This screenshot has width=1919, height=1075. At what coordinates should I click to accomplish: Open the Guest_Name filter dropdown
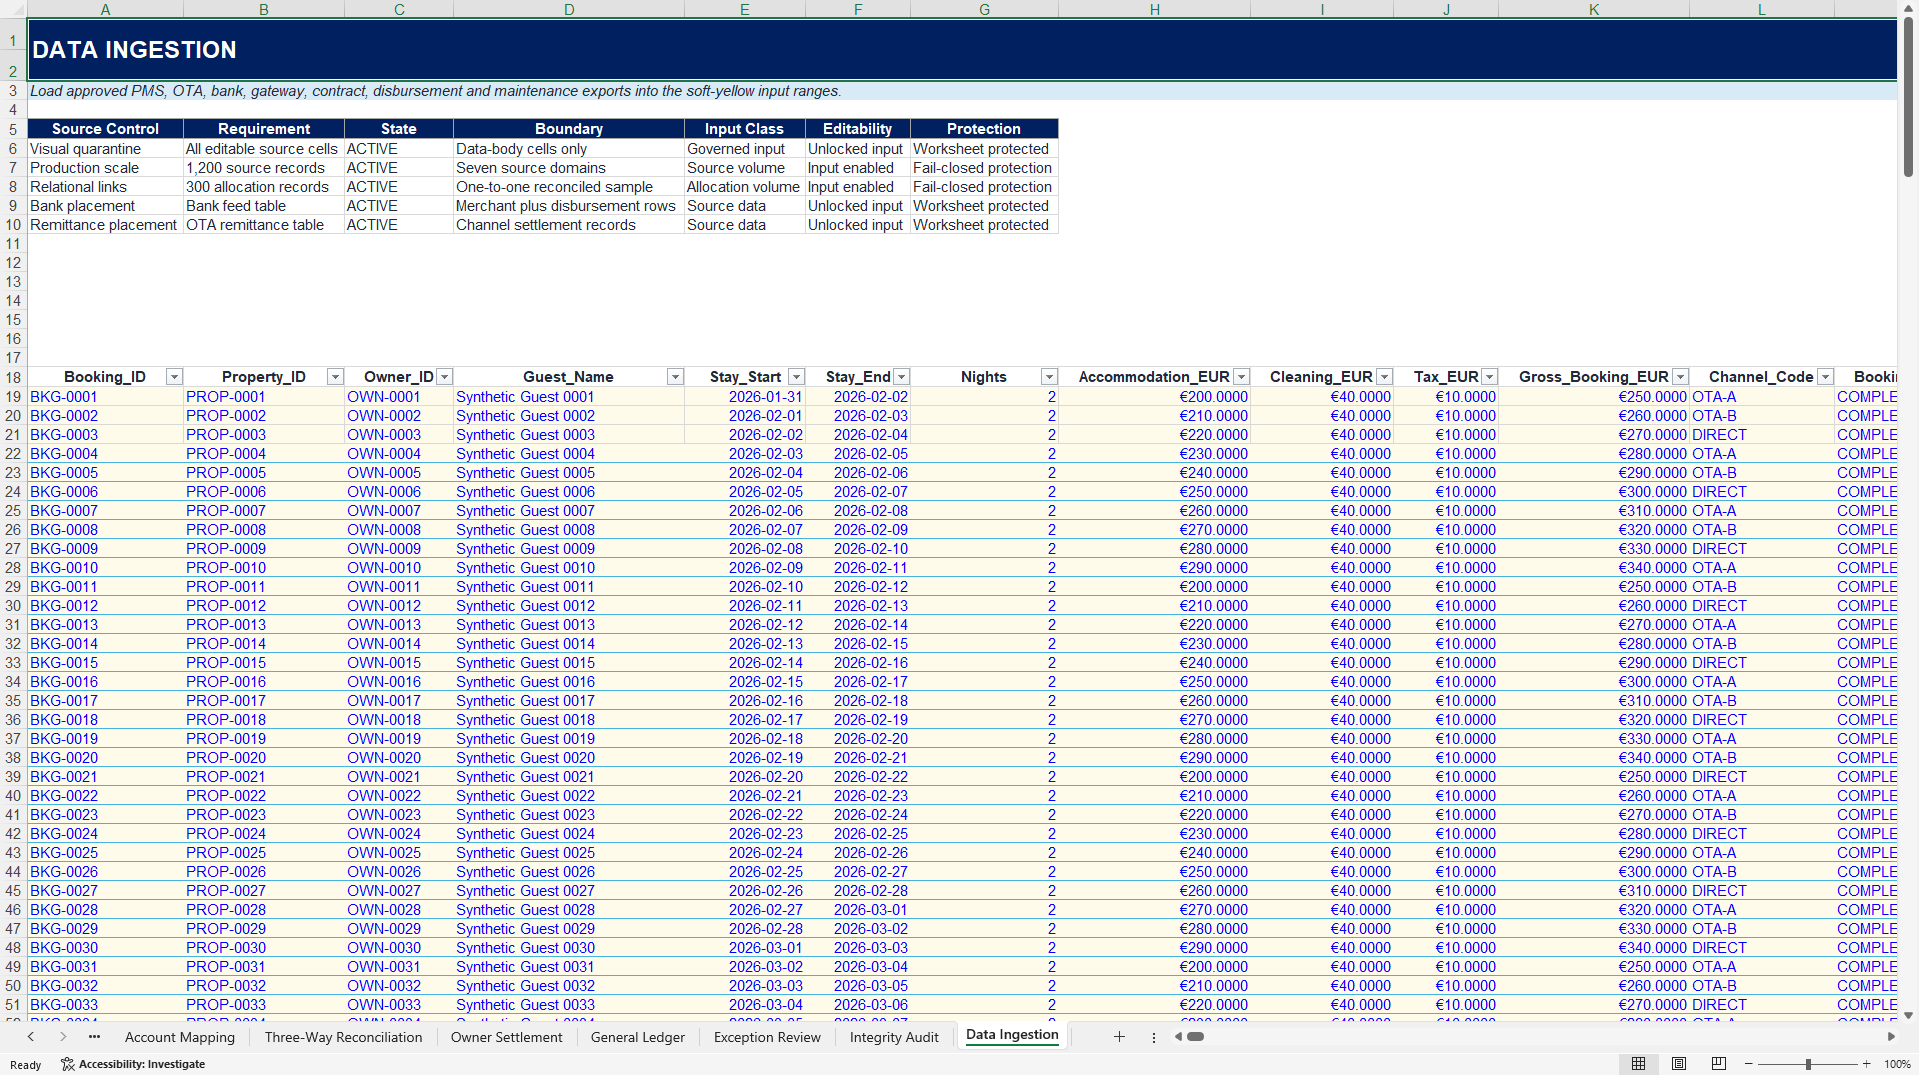[x=675, y=377]
